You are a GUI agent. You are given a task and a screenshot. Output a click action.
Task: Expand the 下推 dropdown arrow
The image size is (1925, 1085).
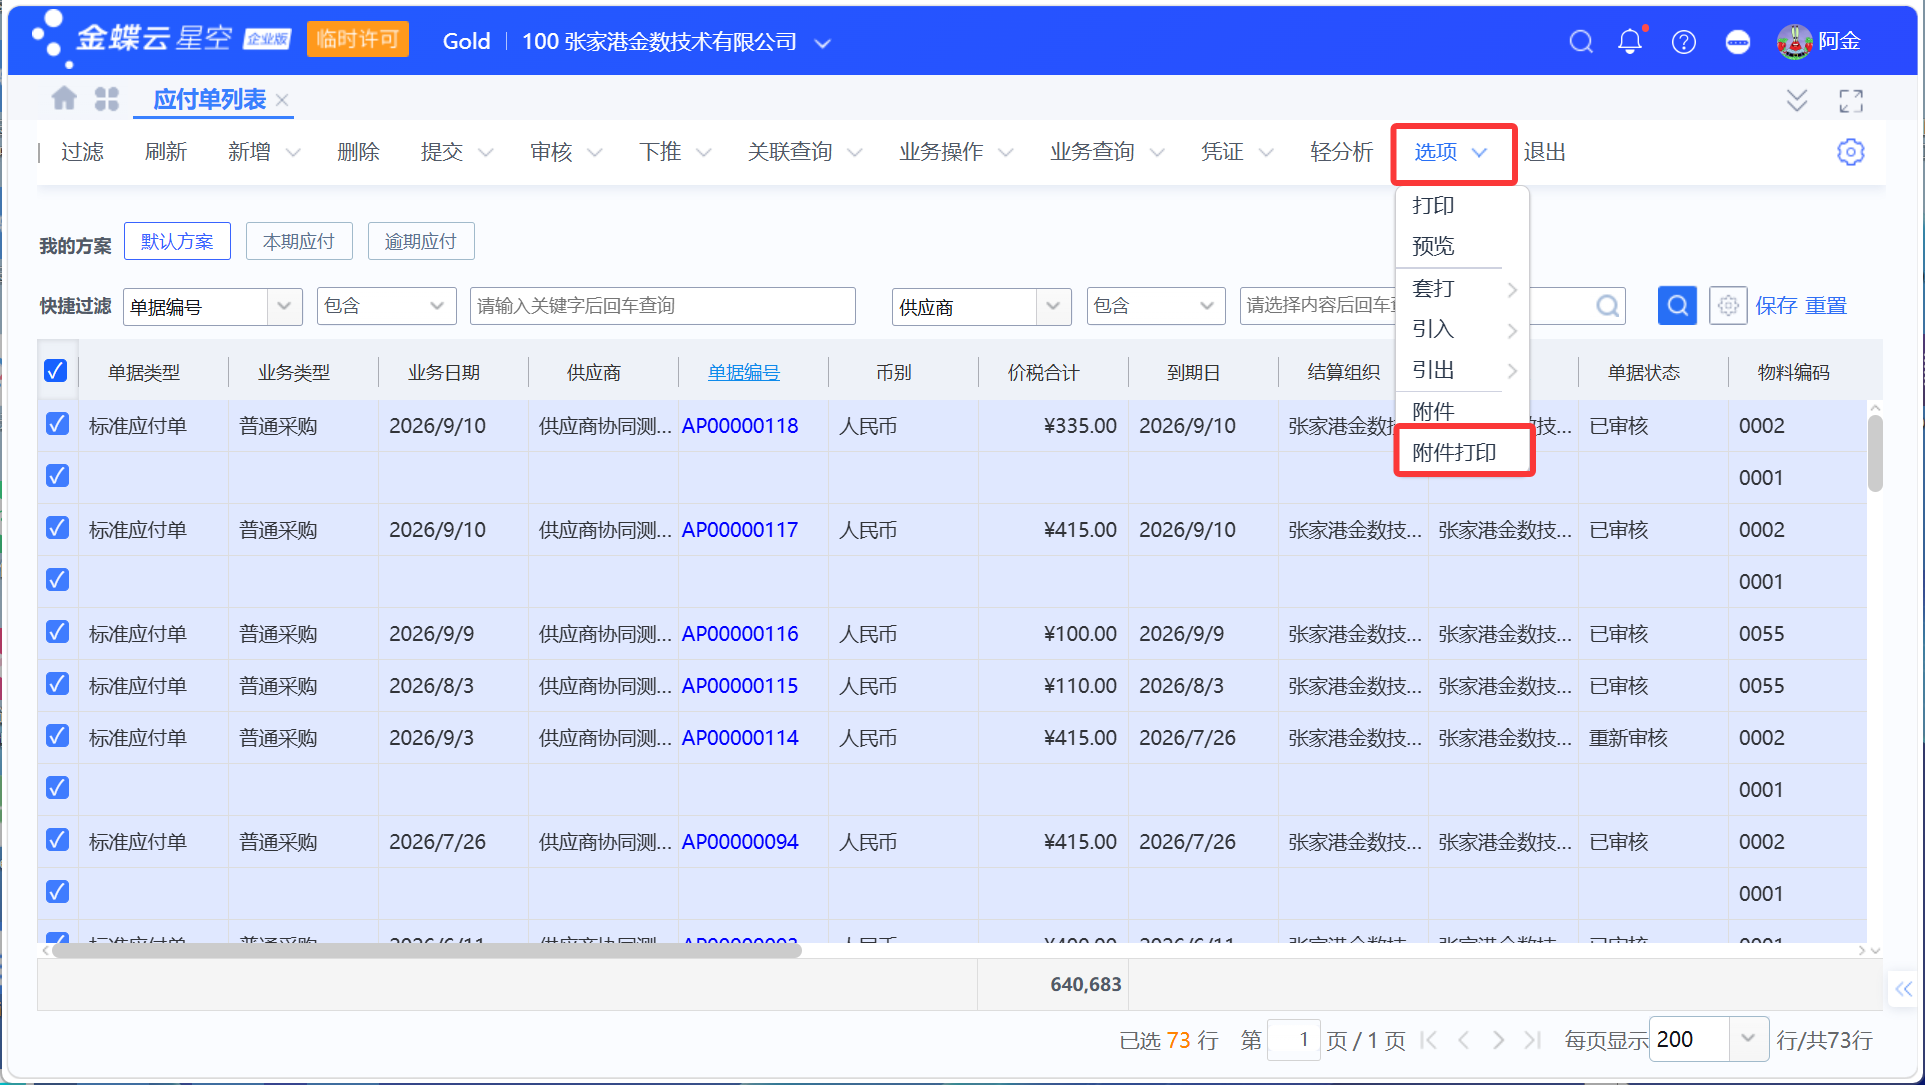click(x=704, y=153)
